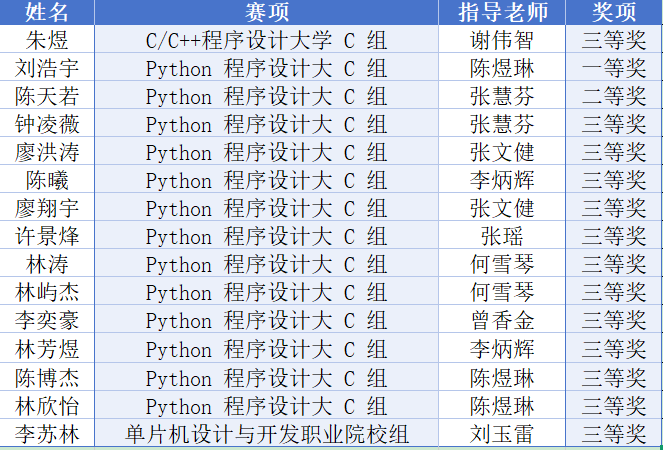
Task: Select teacher 何雪琴 in 林屿杰's row
Action: click(x=502, y=291)
